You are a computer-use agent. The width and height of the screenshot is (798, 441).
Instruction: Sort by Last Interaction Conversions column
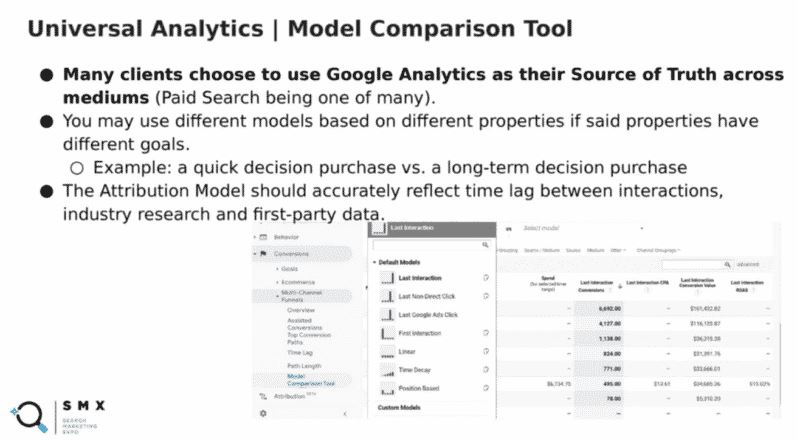pyautogui.click(x=596, y=286)
